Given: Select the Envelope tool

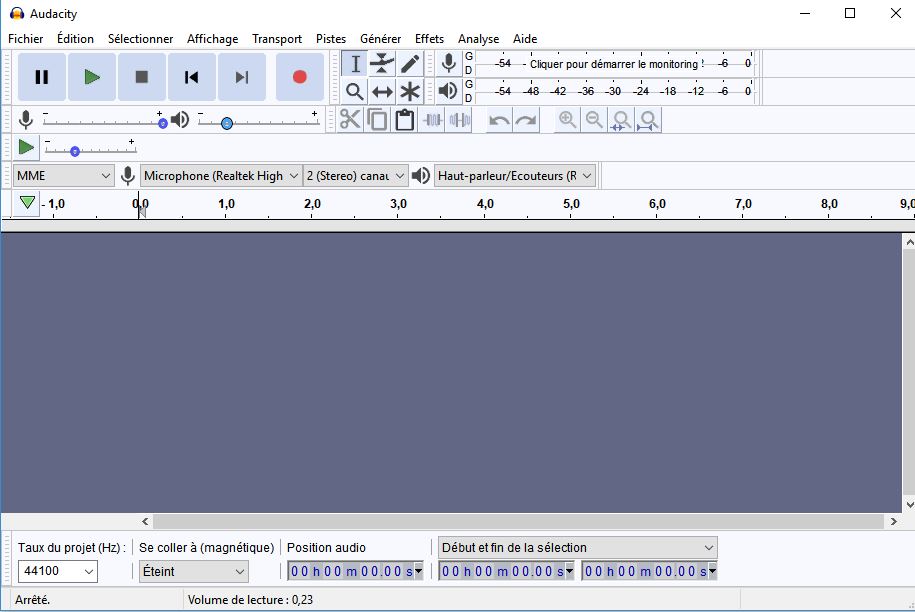Looking at the screenshot, I should coord(382,64).
